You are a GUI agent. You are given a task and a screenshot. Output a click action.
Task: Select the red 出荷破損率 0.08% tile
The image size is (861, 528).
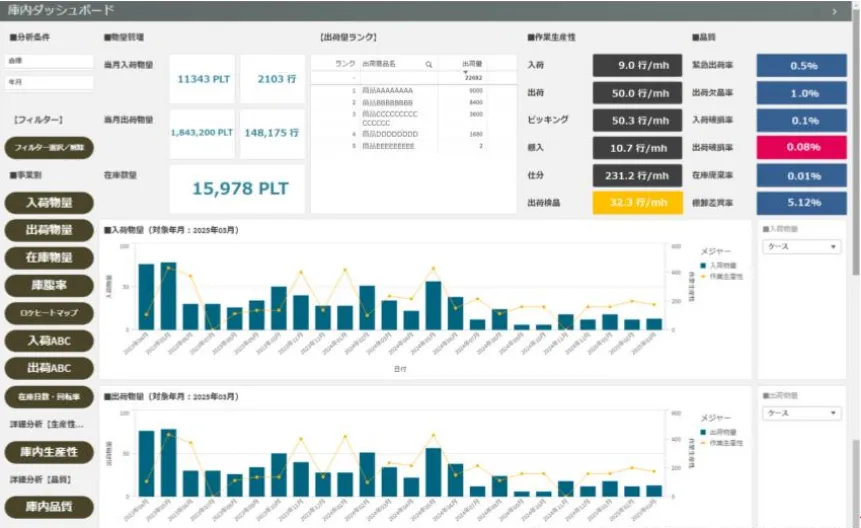pyautogui.click(x=801, y=148)
